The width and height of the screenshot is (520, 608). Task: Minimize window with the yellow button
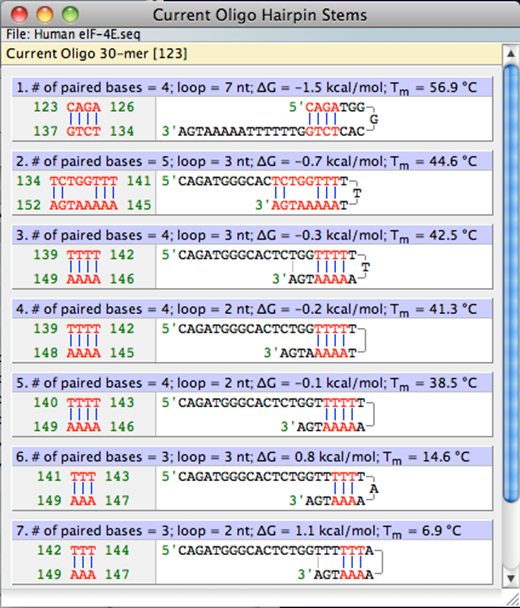(44, 15)
